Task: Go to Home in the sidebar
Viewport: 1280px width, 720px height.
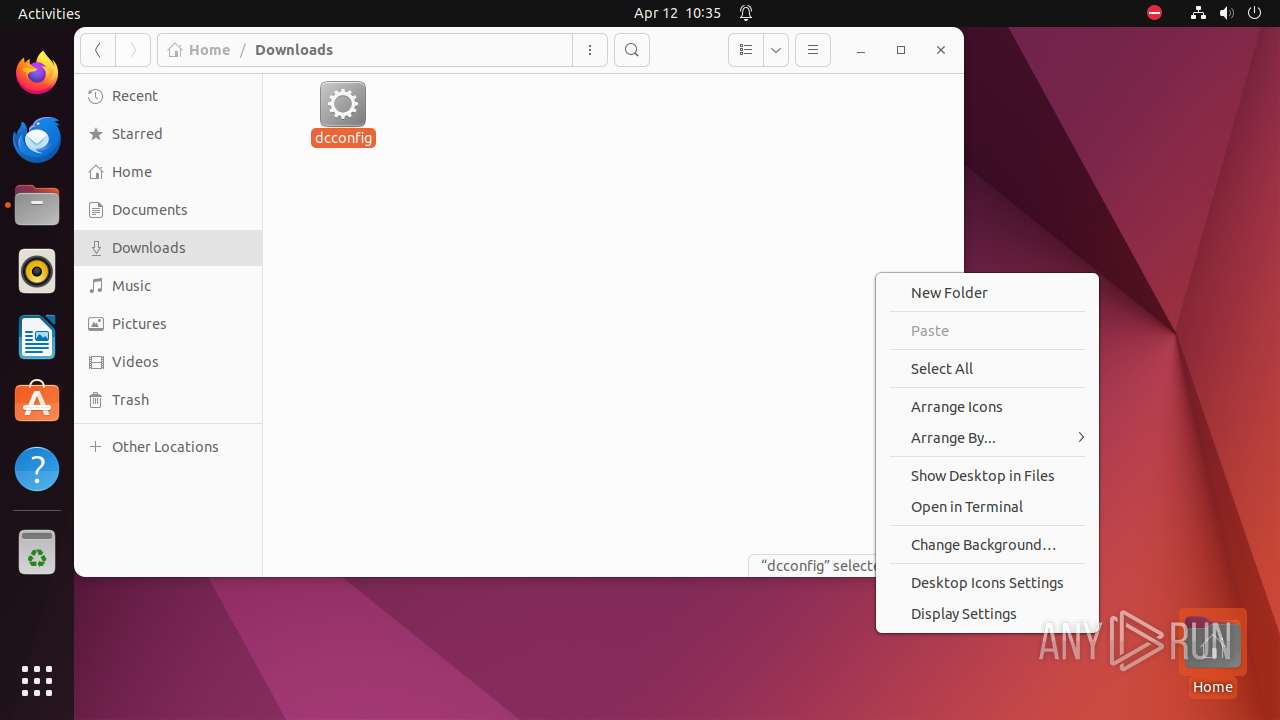Action: click(168, 172)
